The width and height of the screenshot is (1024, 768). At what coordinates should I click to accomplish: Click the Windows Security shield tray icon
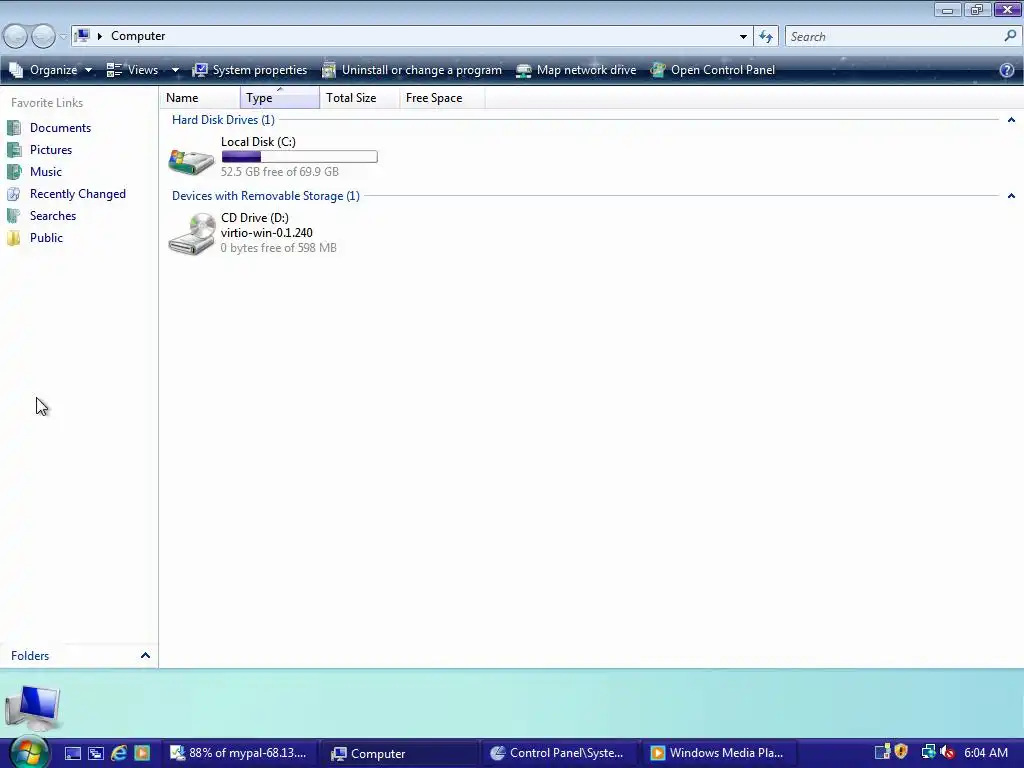coord(901,752)
